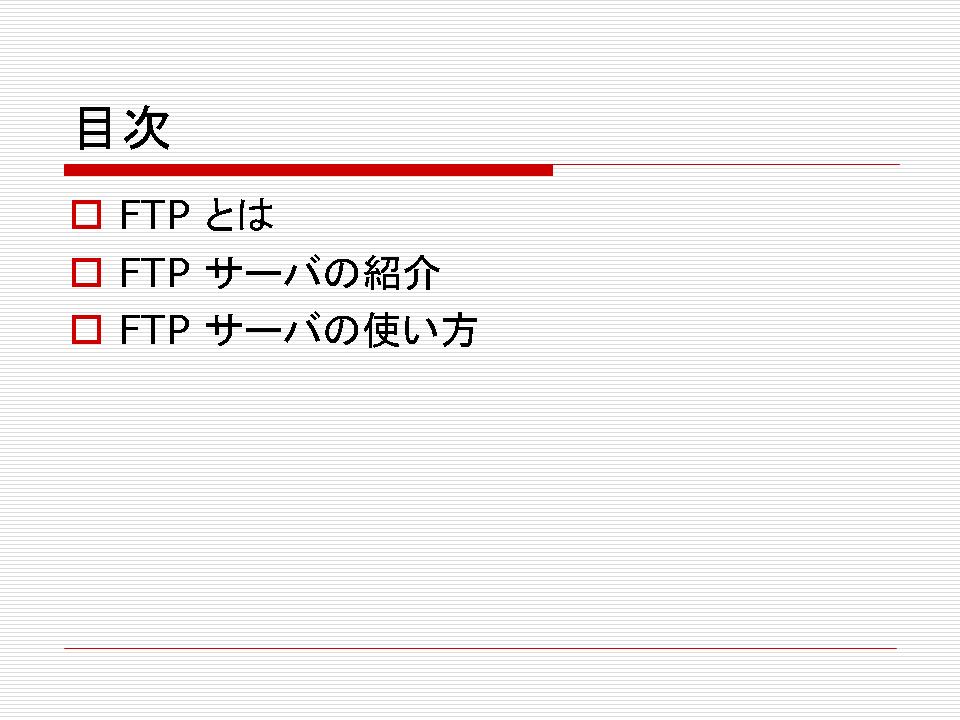Select the thick red bar under the title
The height and width of the screenshot is (720, 960).
(x=309, y=170)
